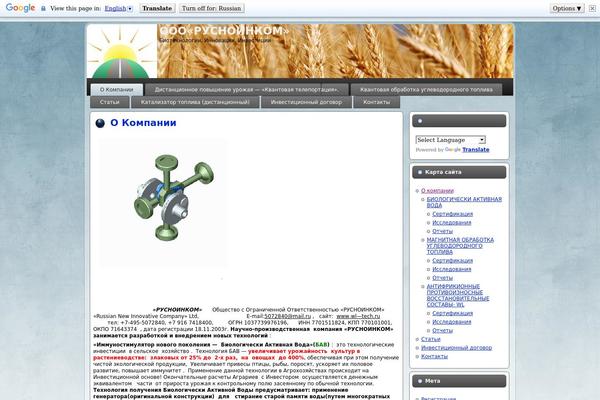Open 'О компании' sitemap link
Viewport: 600px width, 400px height.
(x=437, y=191)
